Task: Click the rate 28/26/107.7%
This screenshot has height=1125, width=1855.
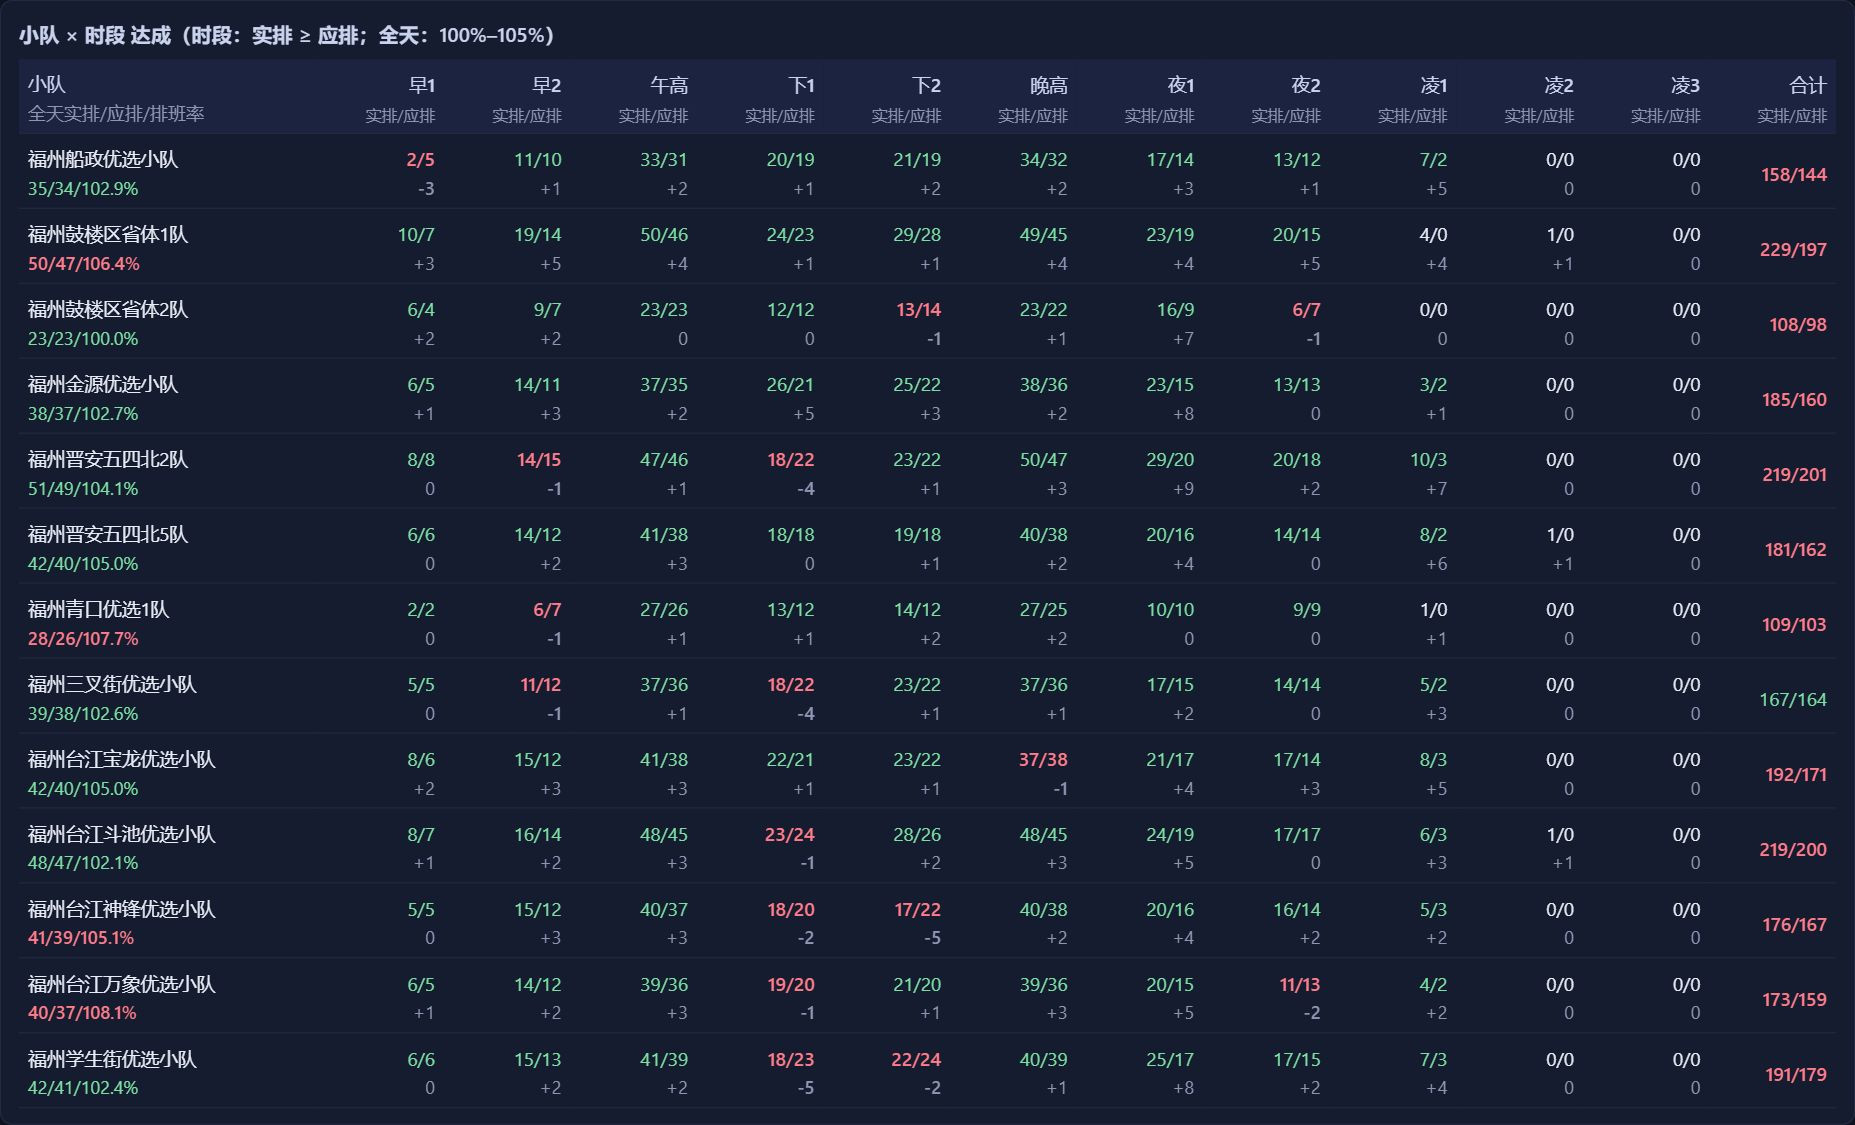Action: click(x=83, y=639)
